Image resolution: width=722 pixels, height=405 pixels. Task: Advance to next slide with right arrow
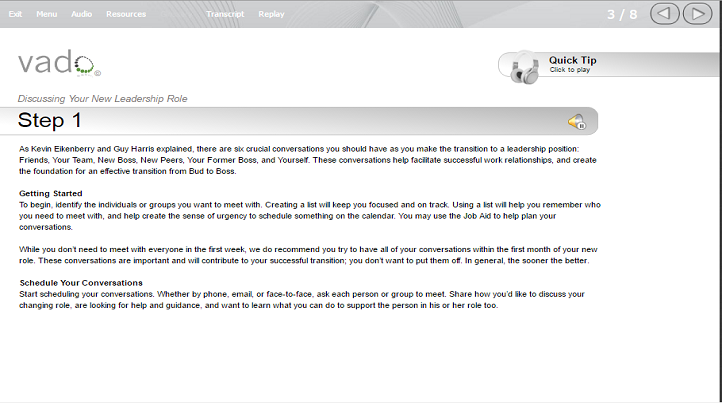click(x=698, y=14)
